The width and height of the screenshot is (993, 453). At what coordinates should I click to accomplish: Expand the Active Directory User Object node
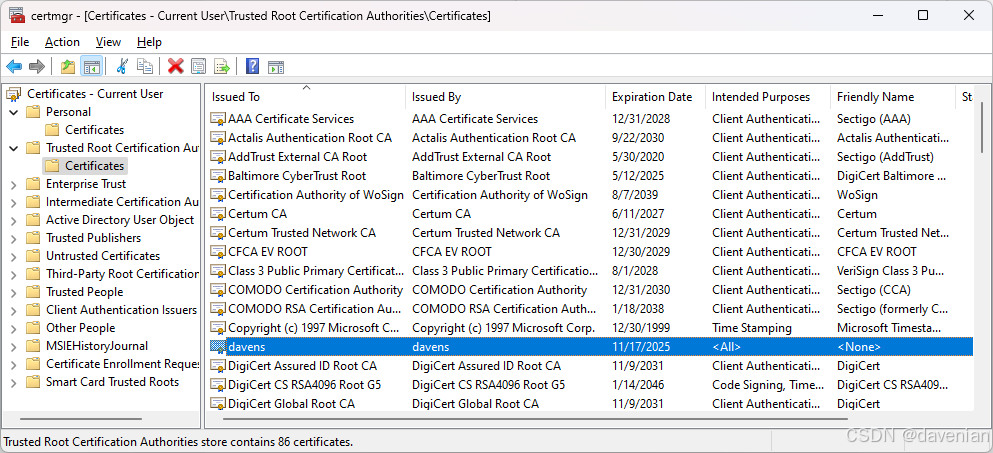coord(14,220)
